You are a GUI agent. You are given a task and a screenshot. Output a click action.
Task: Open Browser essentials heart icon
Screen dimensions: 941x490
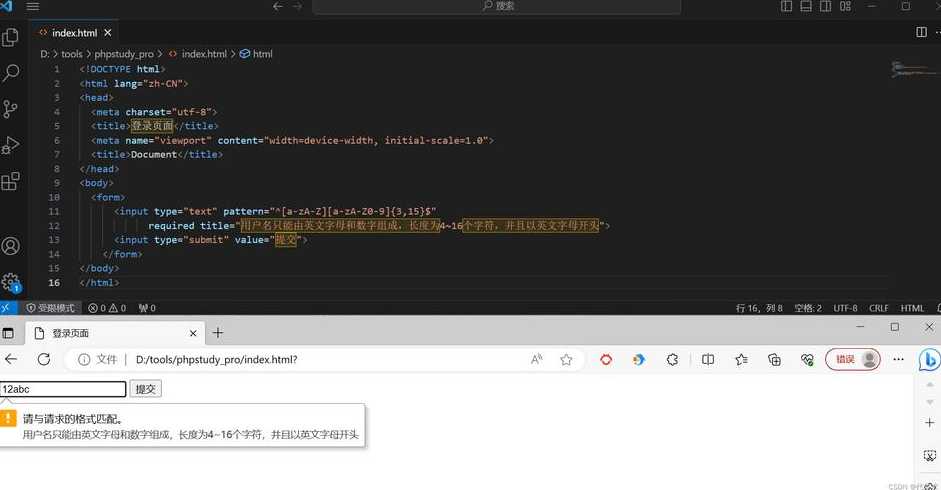click(x=807, y=359)
